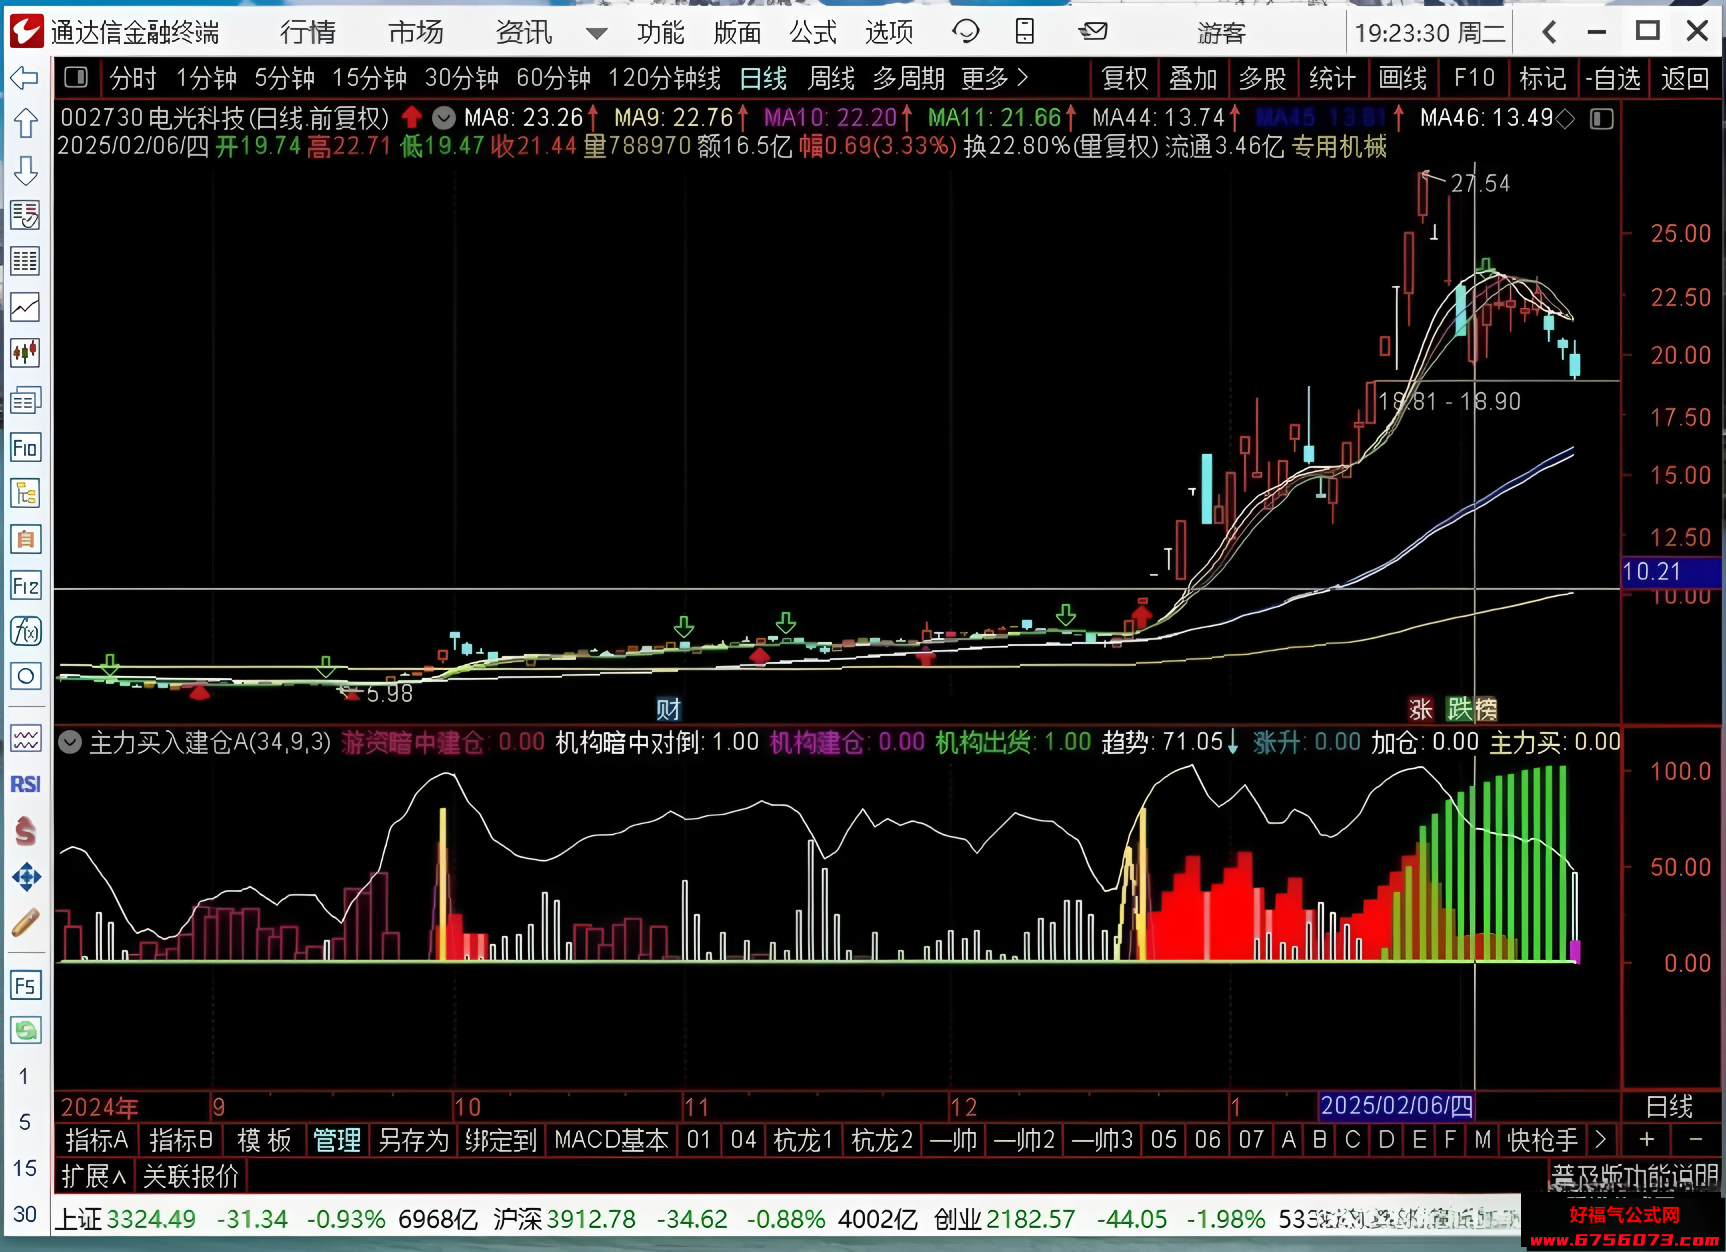
Task: Open the mail envelope icon in top bar
Action: coord(1093,32)
